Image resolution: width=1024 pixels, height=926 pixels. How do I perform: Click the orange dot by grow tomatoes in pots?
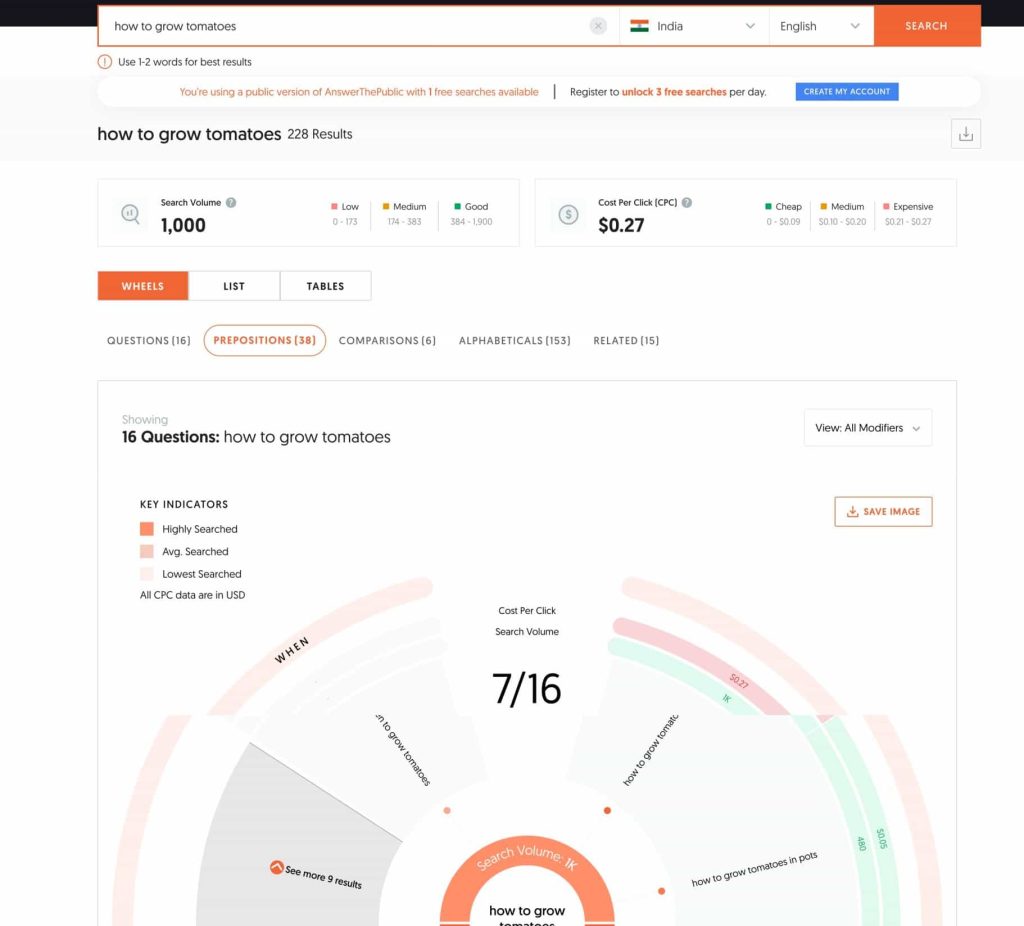pyautogui.click(x=662, y=891)
